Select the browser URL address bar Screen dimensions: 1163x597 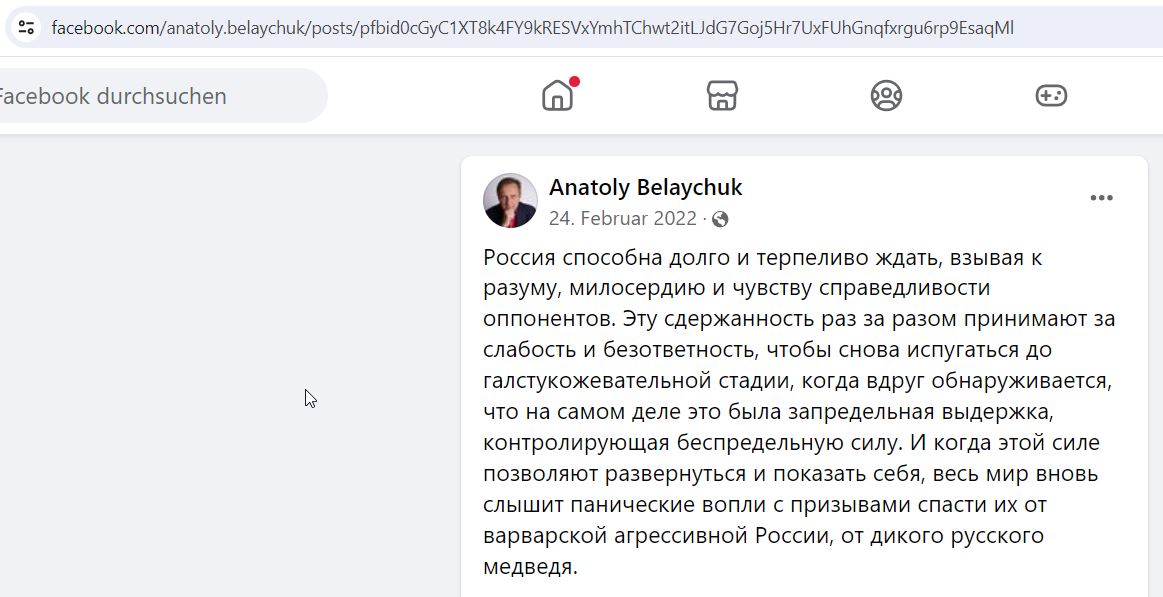coord(532,28)
